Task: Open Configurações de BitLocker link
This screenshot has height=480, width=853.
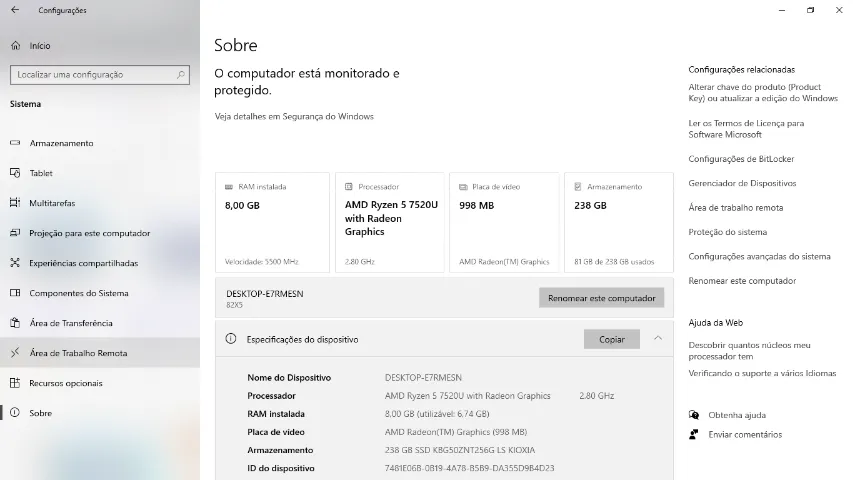Action: pos(741,159)
